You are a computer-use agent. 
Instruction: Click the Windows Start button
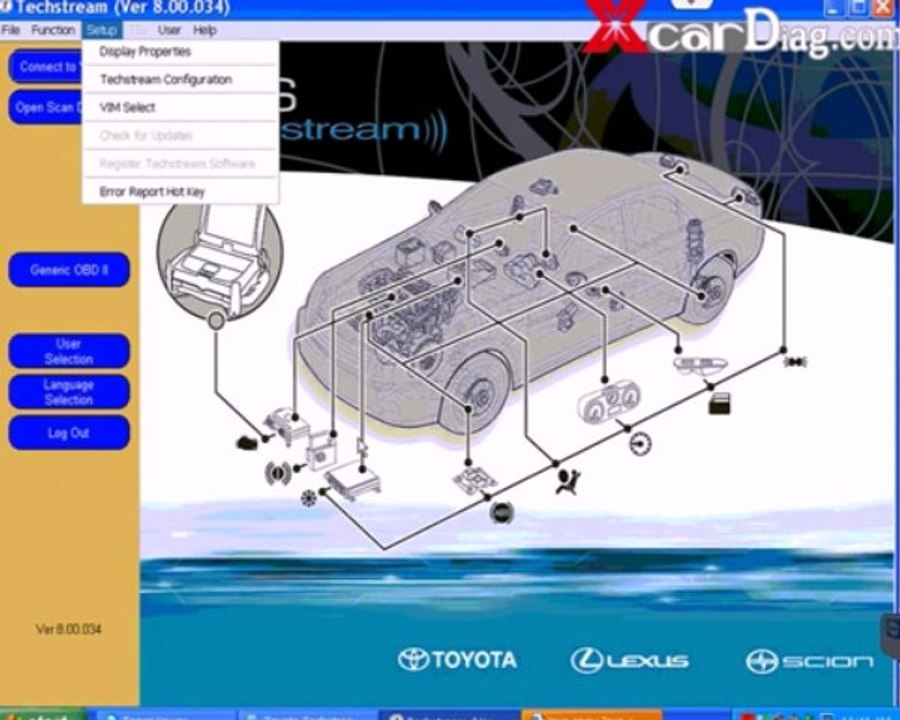click(43, 714)
